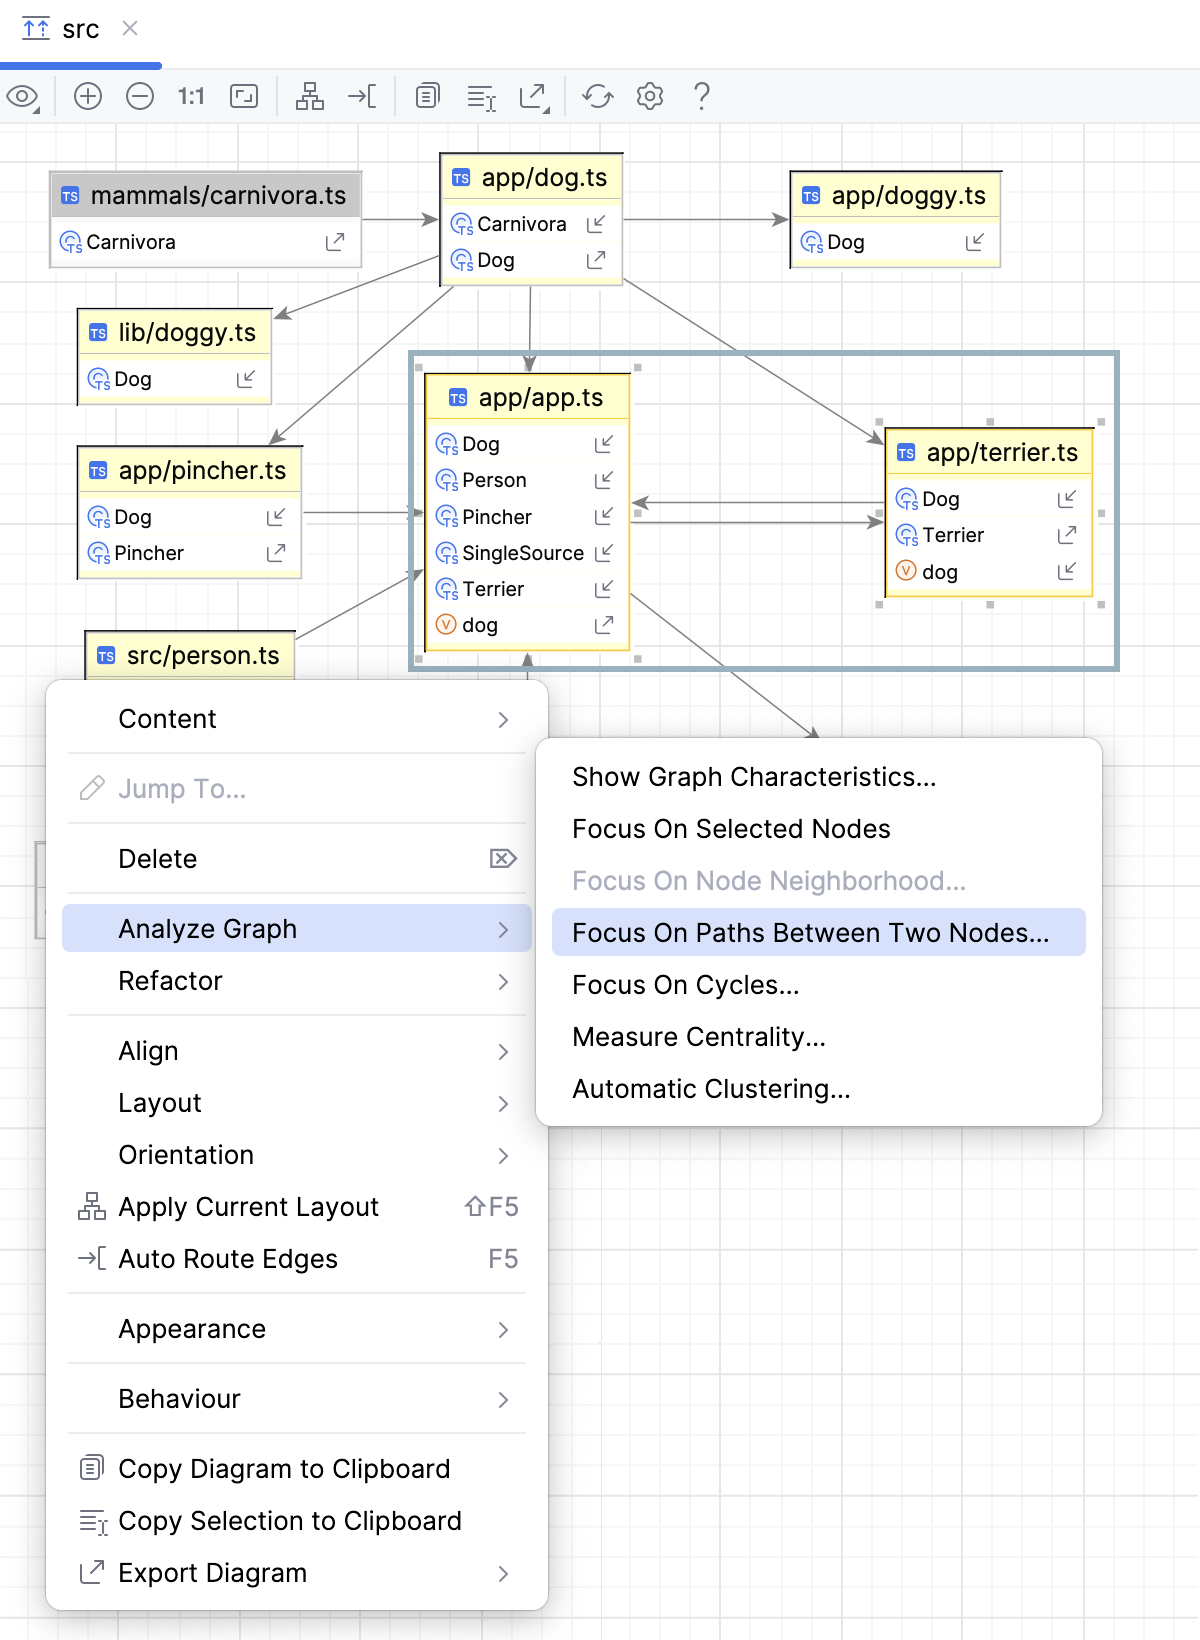The width and height of the screenshot is (1200, 1640).
Task: Select Person row in app/app.ts
Action: click(528, 480)
